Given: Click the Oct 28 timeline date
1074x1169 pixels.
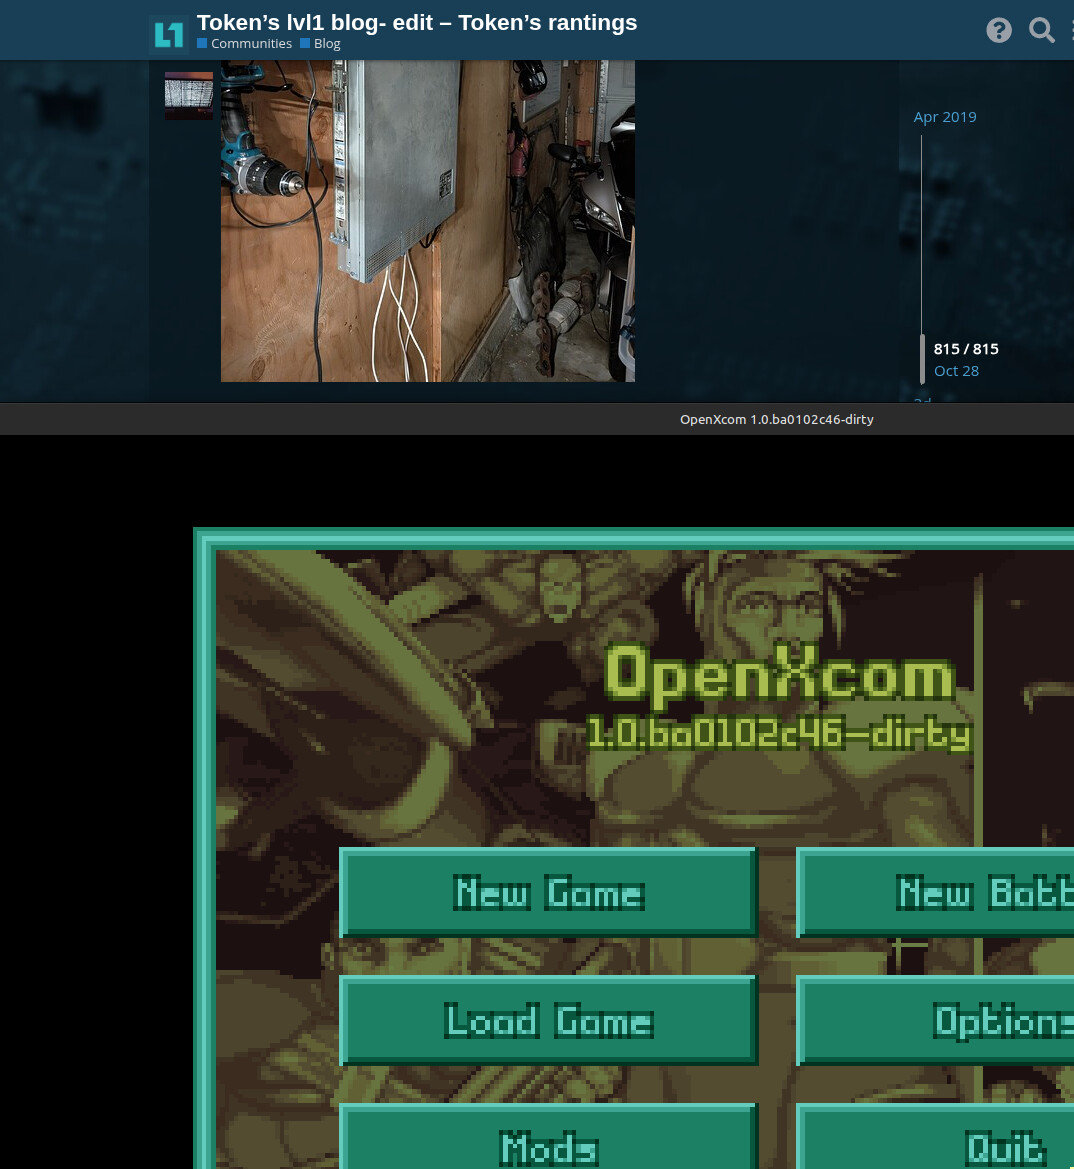Looking at the screenshot, I should point(956,371).
